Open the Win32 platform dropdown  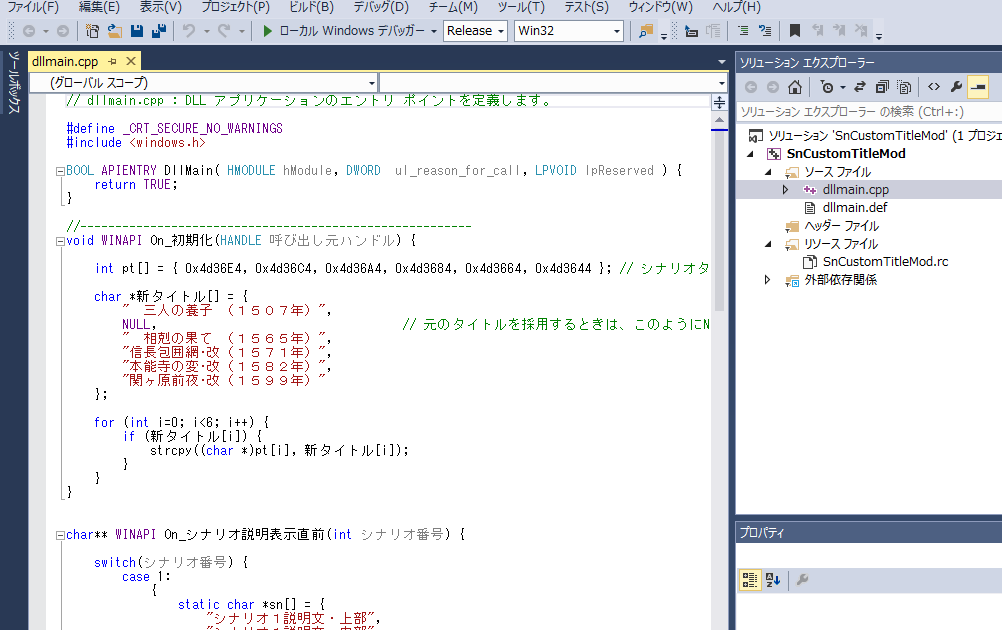(568, 31)
